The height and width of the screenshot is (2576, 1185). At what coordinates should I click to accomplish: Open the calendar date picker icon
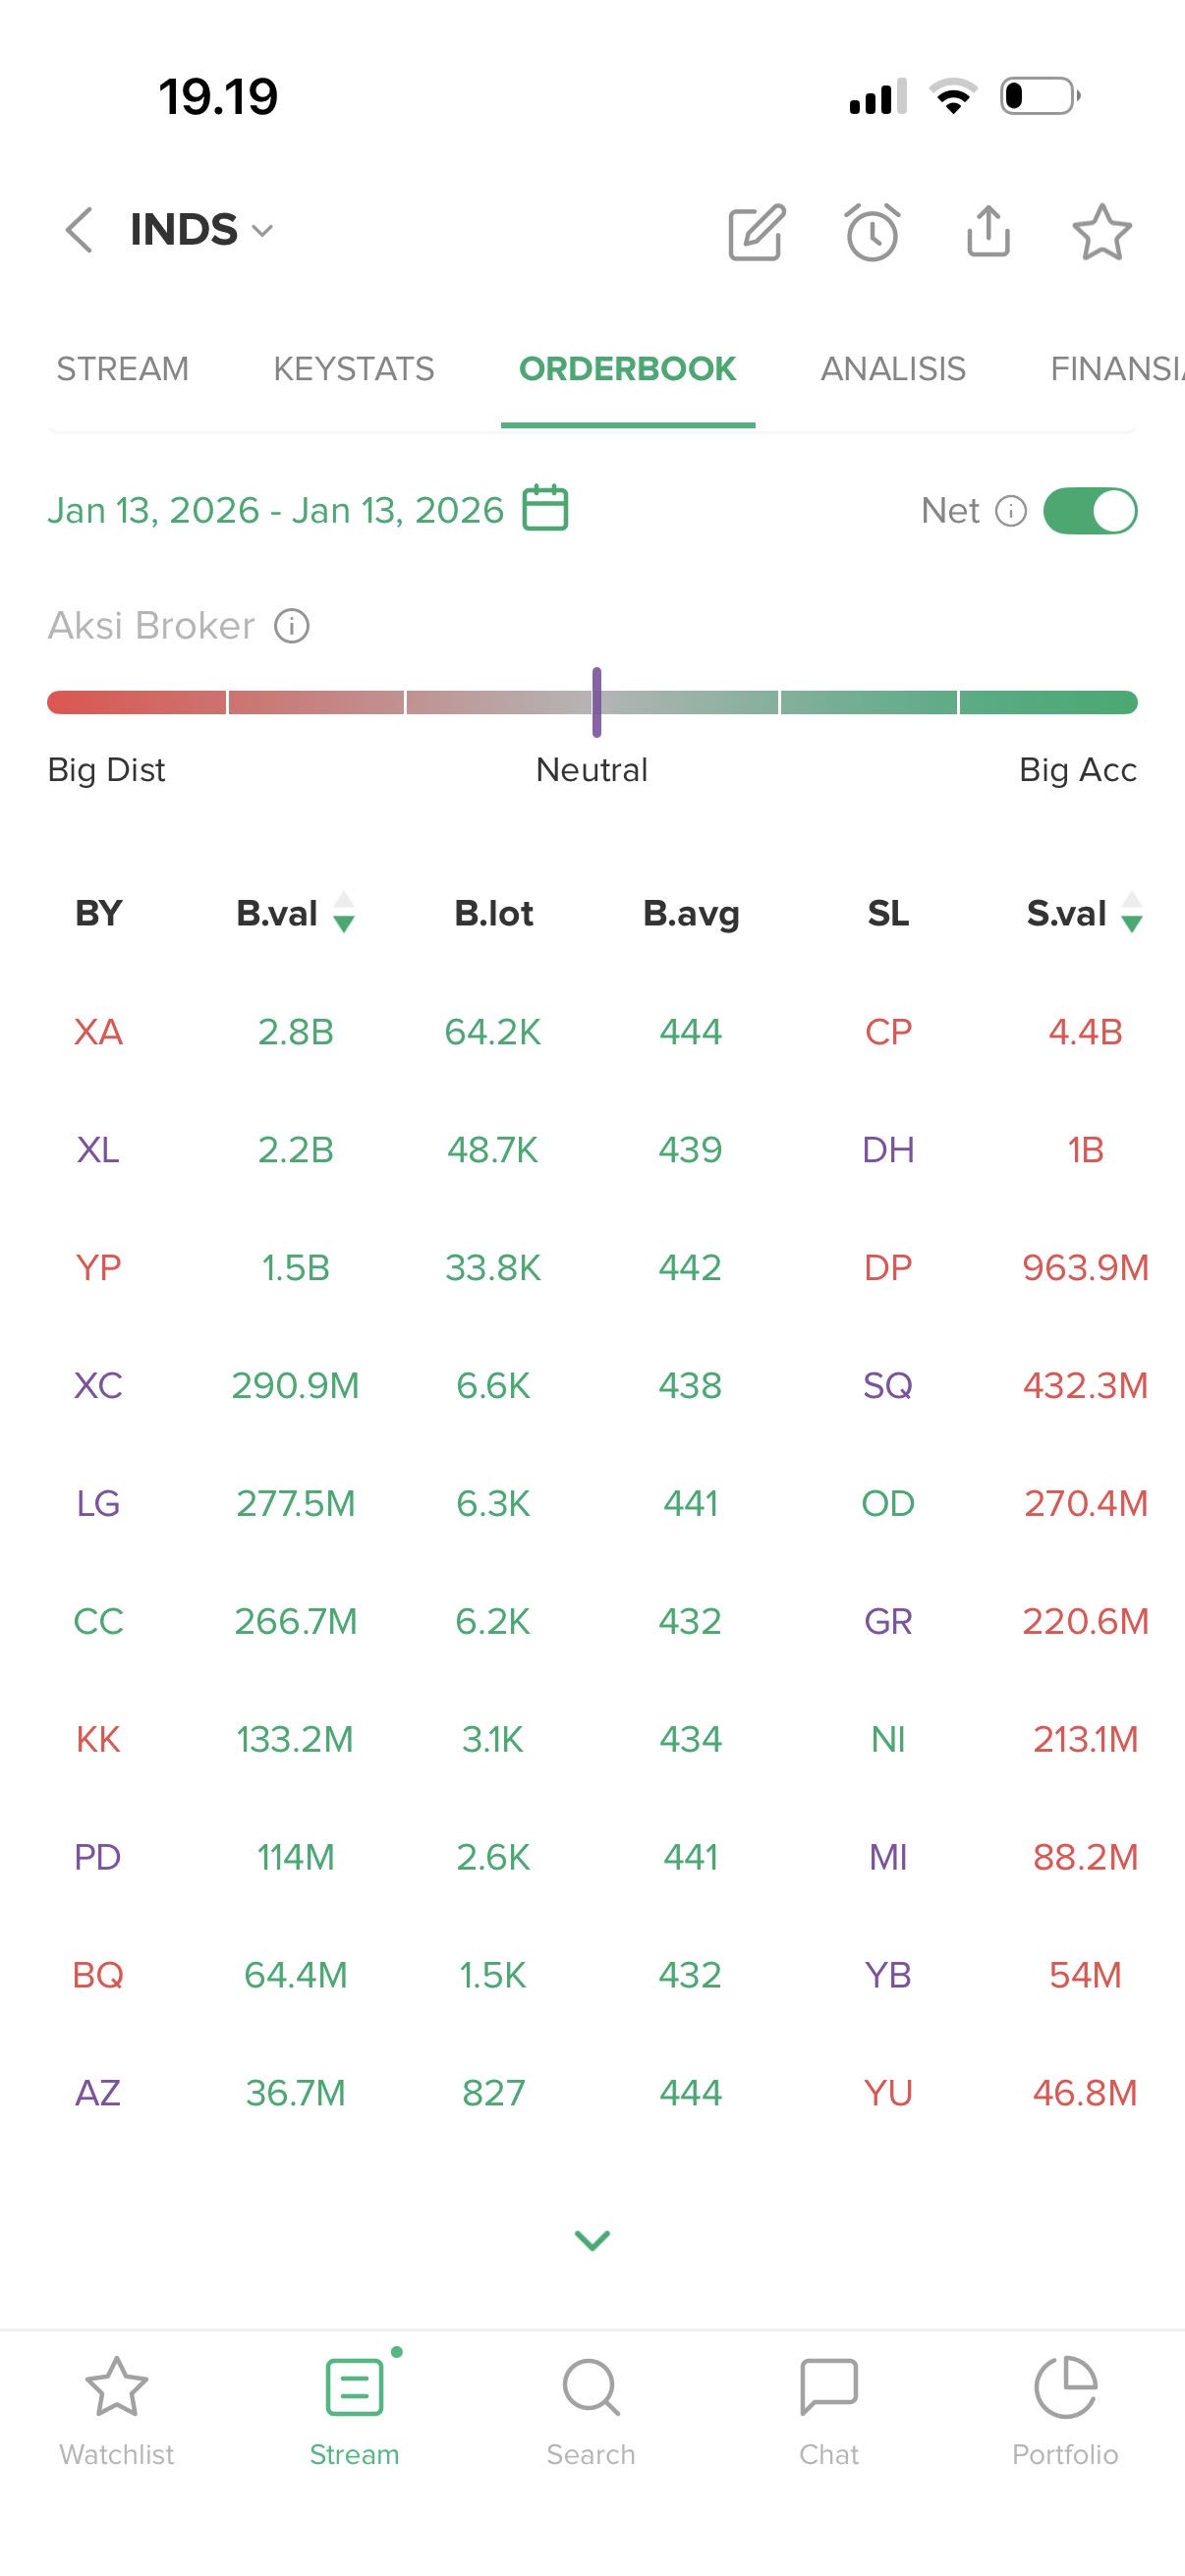click(x=546, y=508)
